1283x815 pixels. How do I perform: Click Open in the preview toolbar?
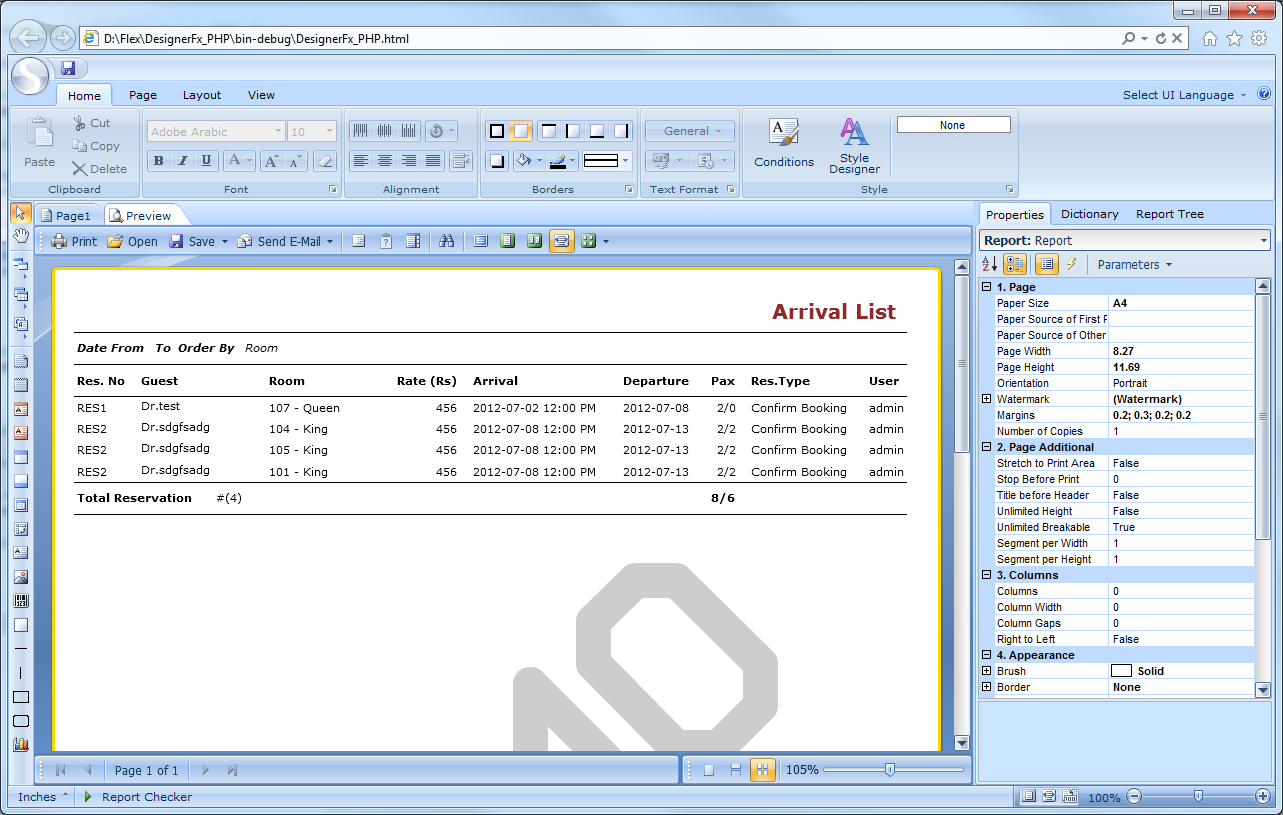(132, 241)
